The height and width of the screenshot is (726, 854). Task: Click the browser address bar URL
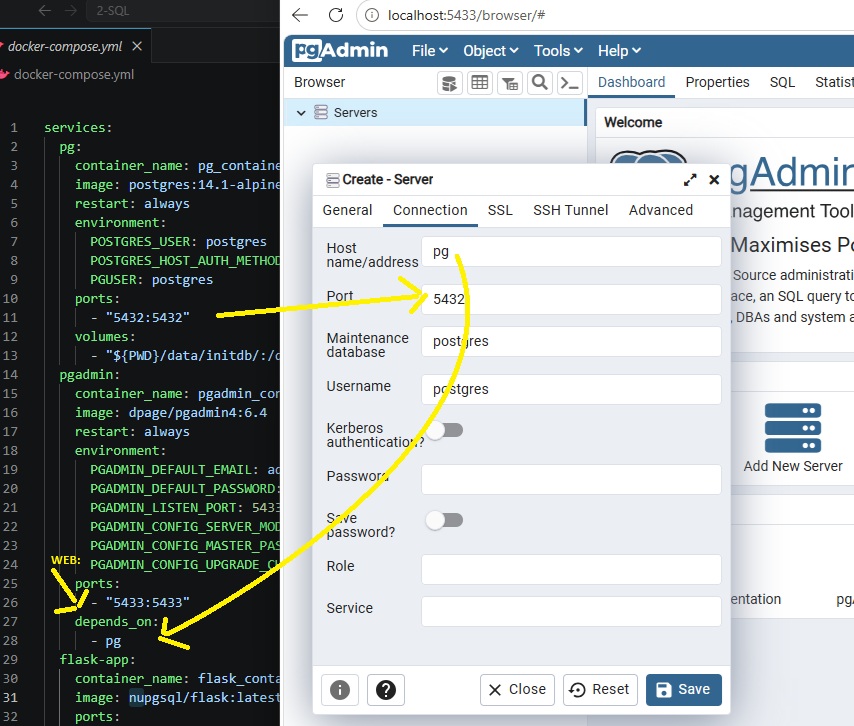(x=466, y=15)
